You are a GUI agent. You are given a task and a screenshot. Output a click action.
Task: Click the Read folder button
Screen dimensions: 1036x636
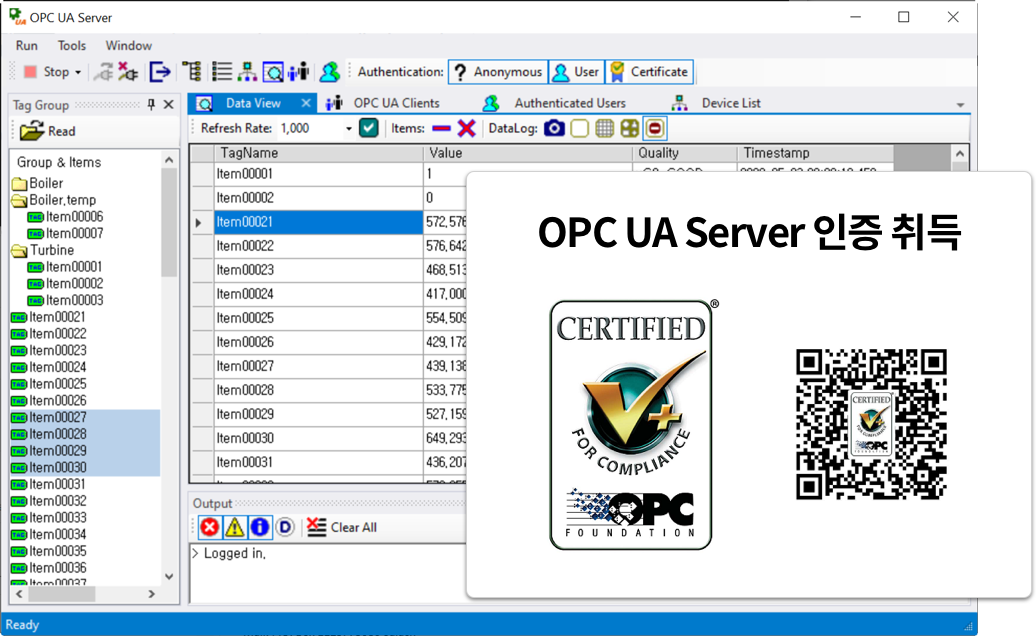pyautogui.click(x=48, y=131)
